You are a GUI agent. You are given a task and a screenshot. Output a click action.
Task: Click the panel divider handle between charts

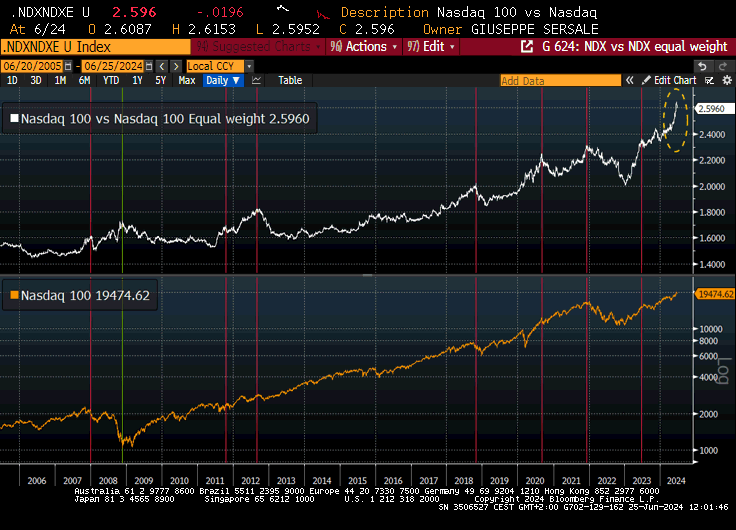pyautogui.click(x=368, y=275)
